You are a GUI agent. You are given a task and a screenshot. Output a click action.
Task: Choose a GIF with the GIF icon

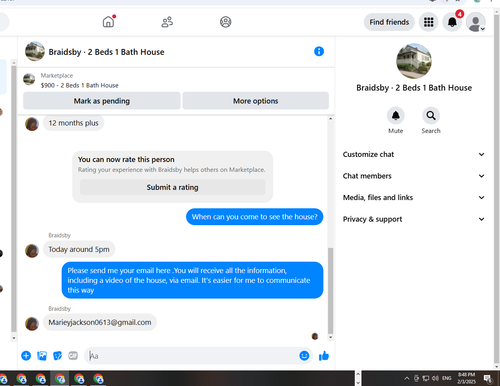[x=73, y=356]
